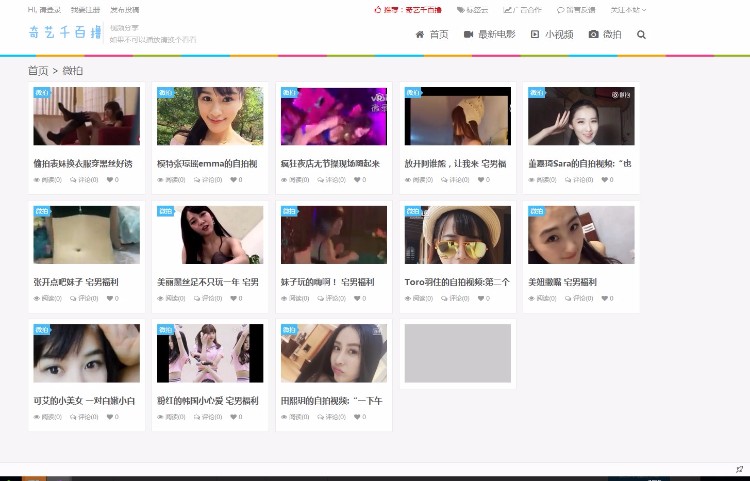
Task: Click the 发布投稿 submit link
Action: [125, 10]
